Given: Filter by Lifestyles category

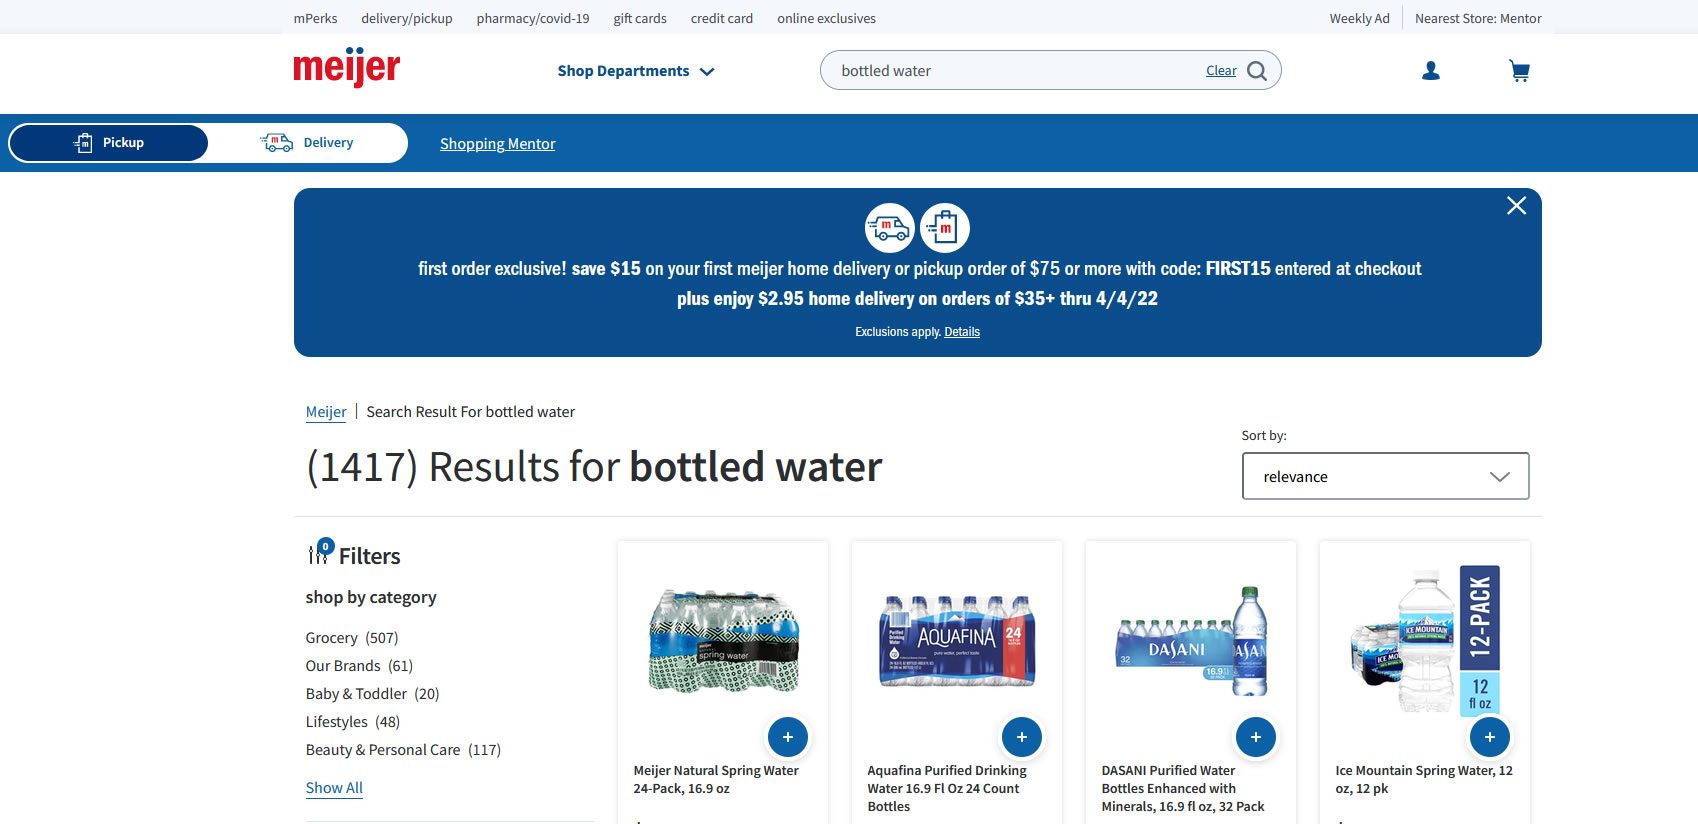Looking at the screenshot, I should [x=353, y=722].
